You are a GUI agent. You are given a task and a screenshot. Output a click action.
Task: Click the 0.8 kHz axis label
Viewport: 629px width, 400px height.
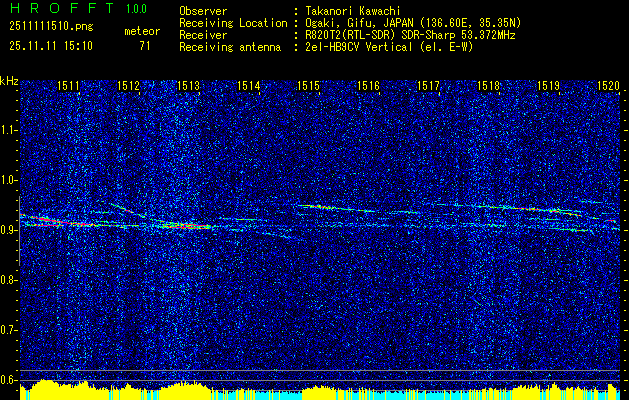tap(8, 280)
